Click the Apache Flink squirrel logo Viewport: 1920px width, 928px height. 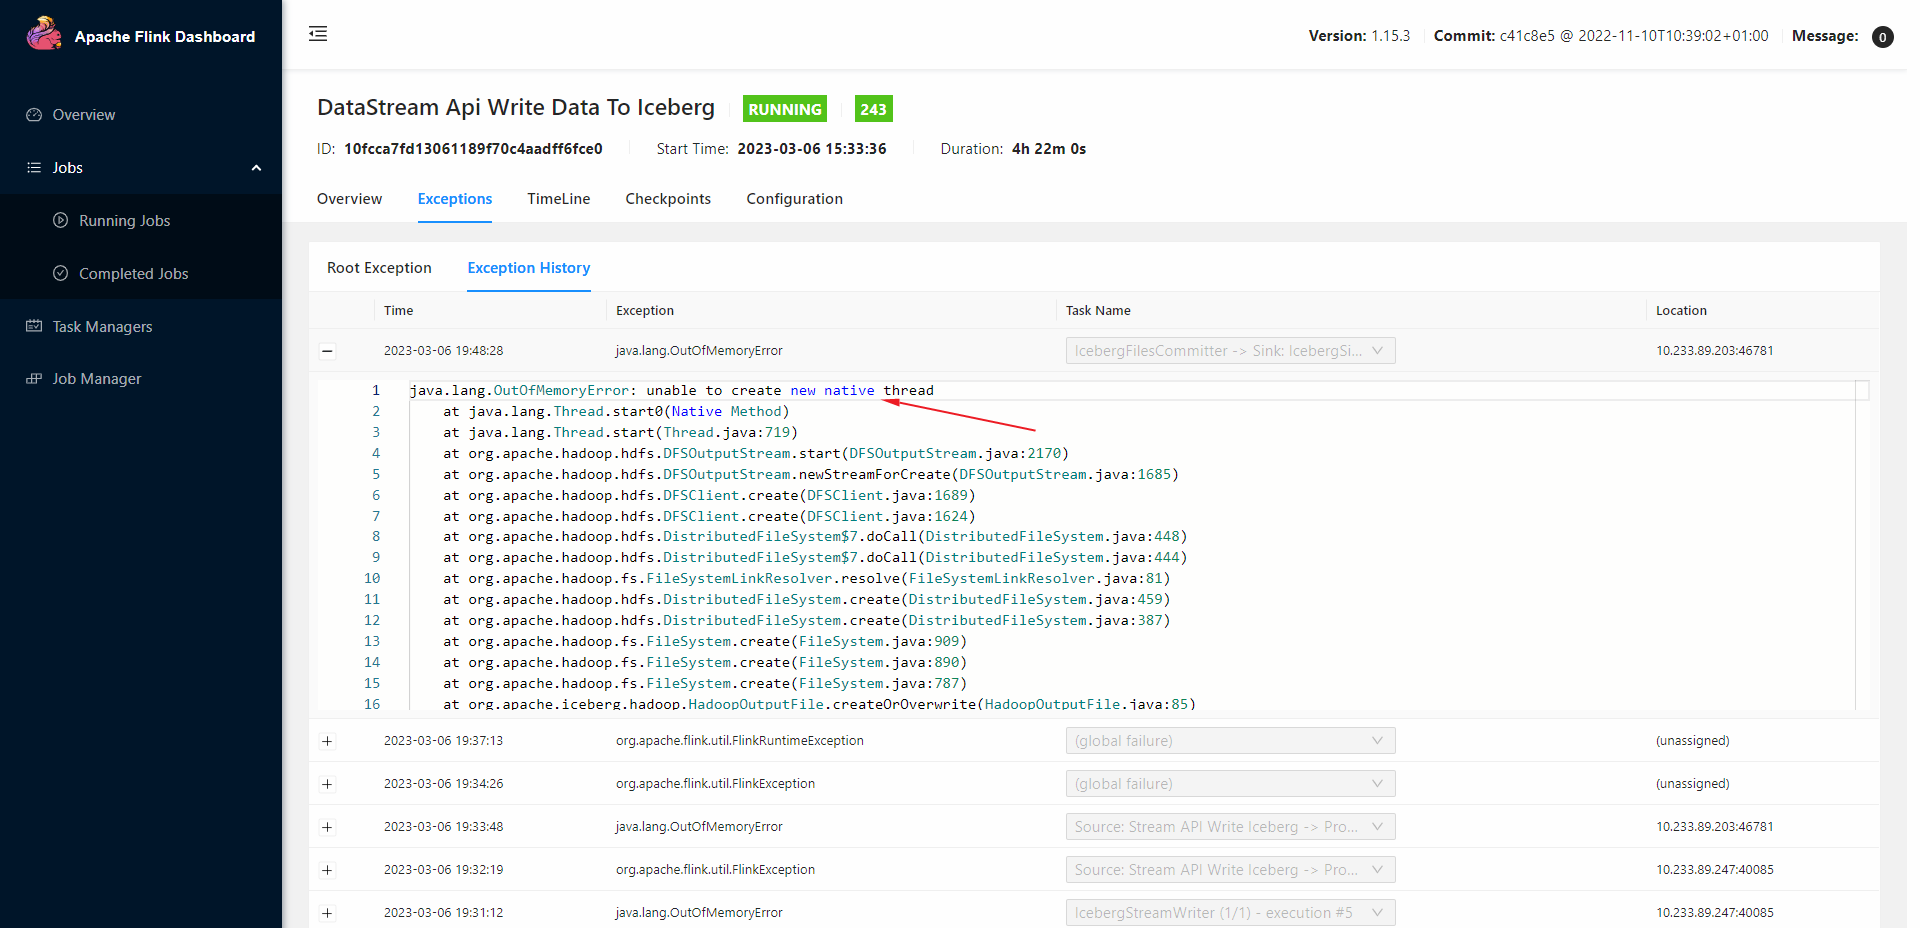click(x=44, y=34)
